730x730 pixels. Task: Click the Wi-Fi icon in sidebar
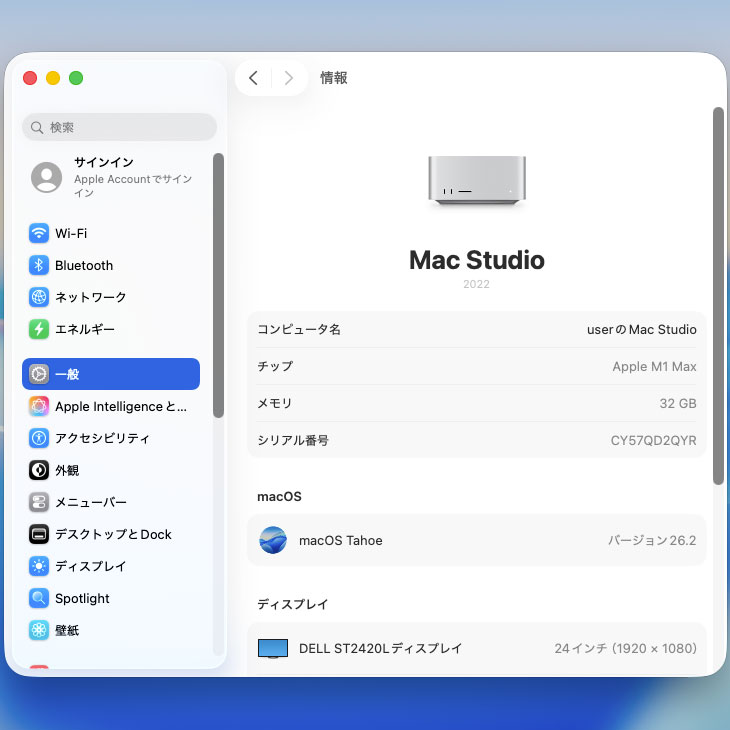[39, 233]
